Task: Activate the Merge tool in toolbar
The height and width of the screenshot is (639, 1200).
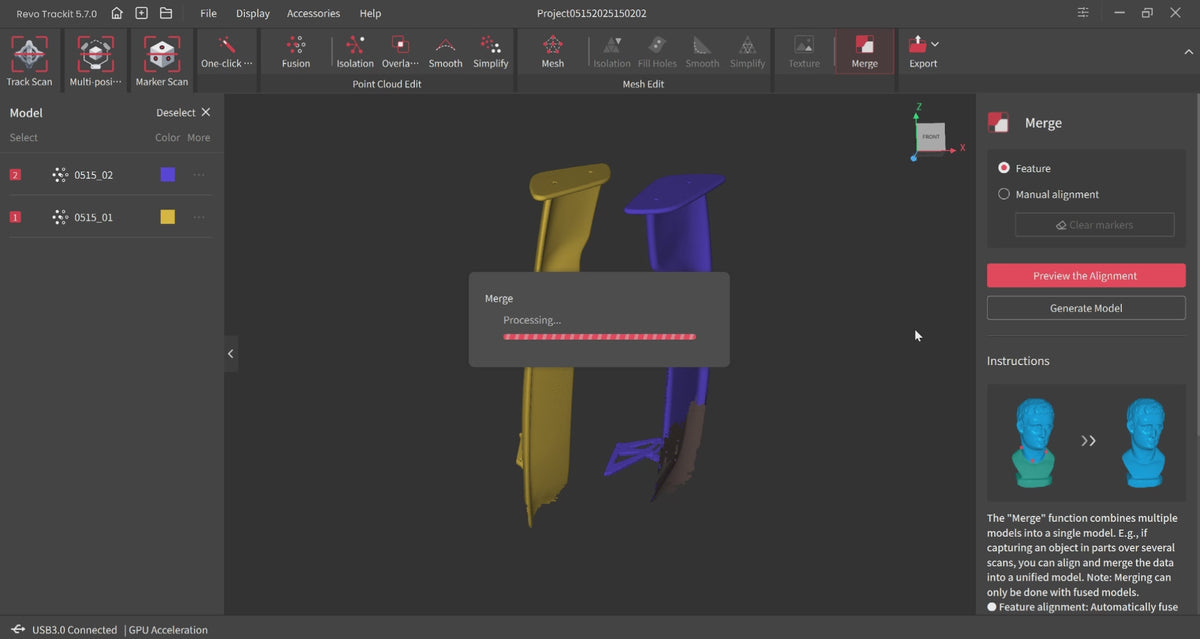Action: tap(864, 47)
